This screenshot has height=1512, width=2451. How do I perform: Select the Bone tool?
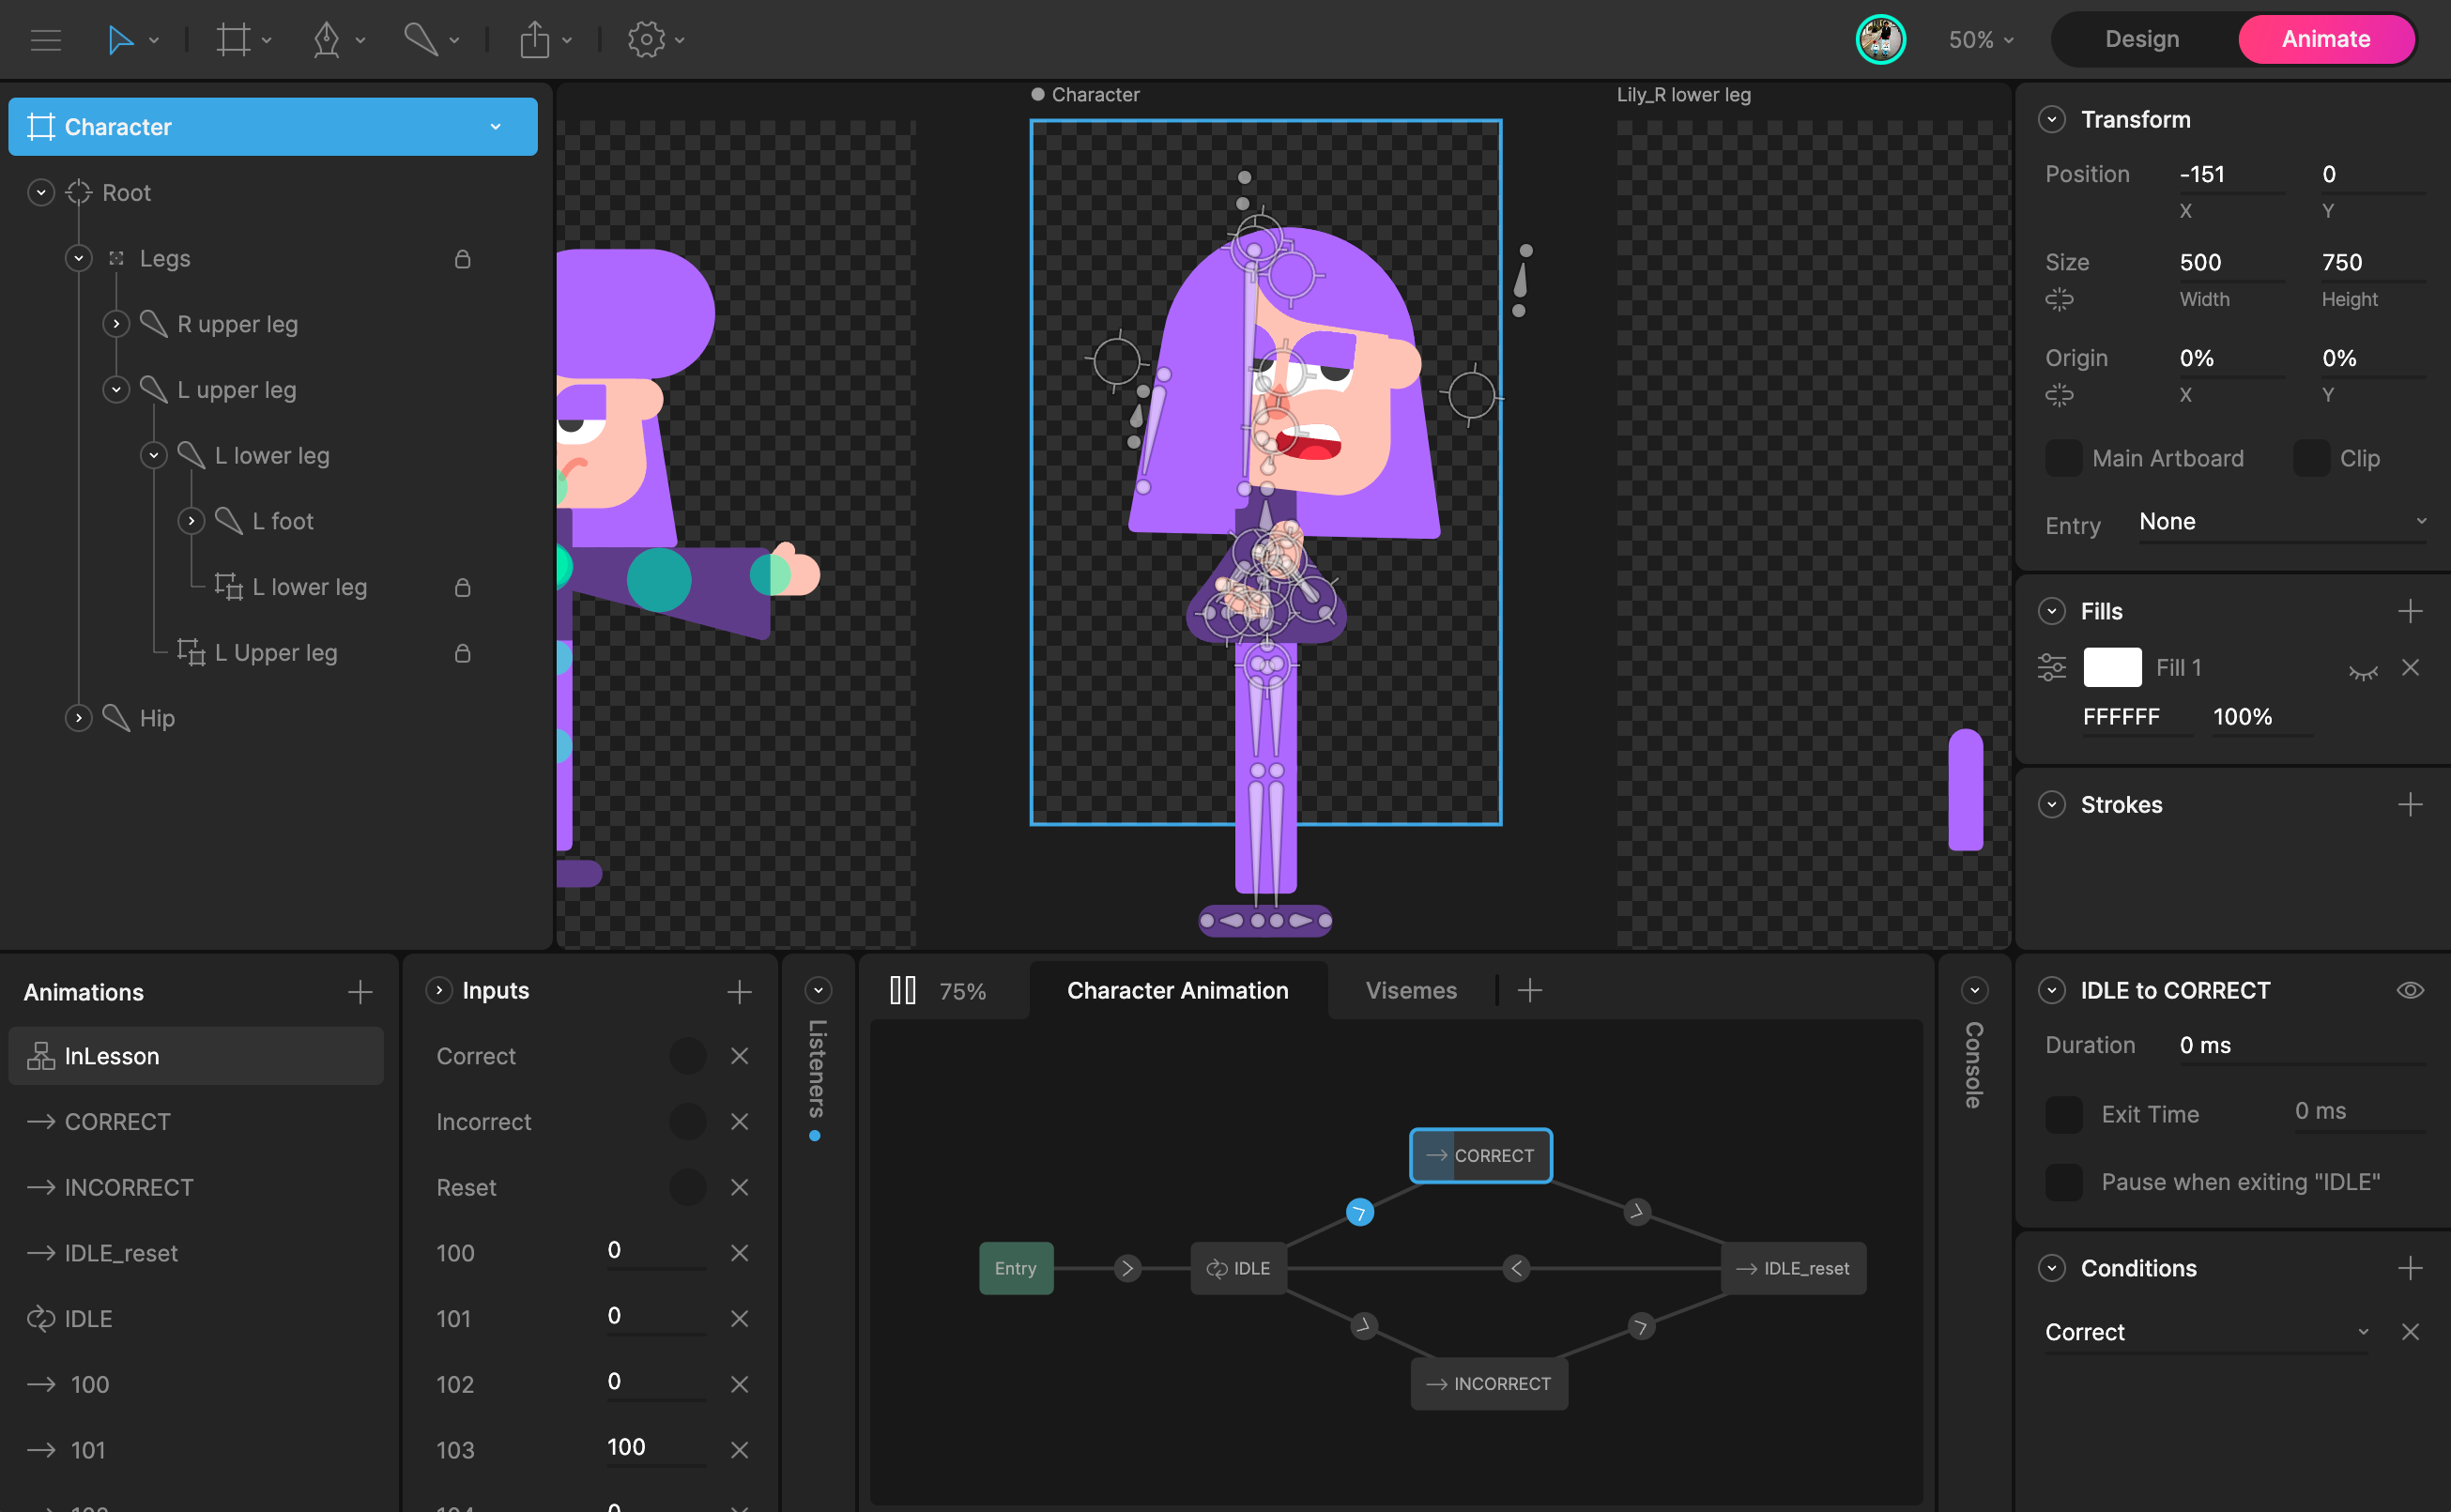(420, 40)
